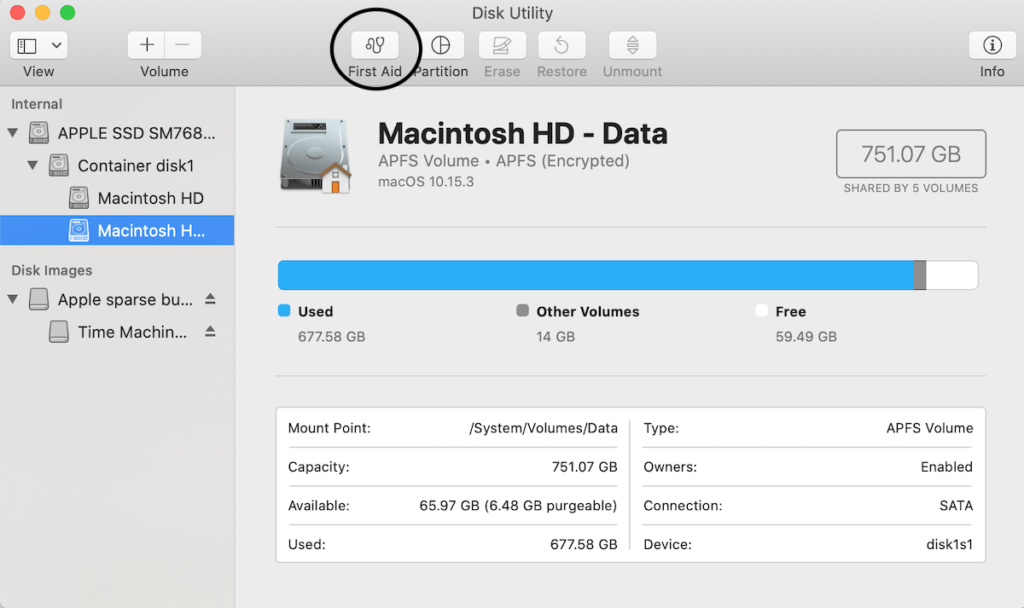This screenshot has width=1024, height=608.
Task: Click the gray Other Volumes bar segment
Action: pos(920,275)
